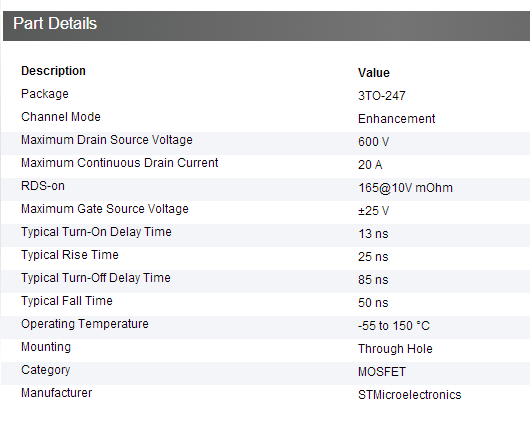Click the Part Details header bar
530x421 pixels.
(x=266, y=26)
